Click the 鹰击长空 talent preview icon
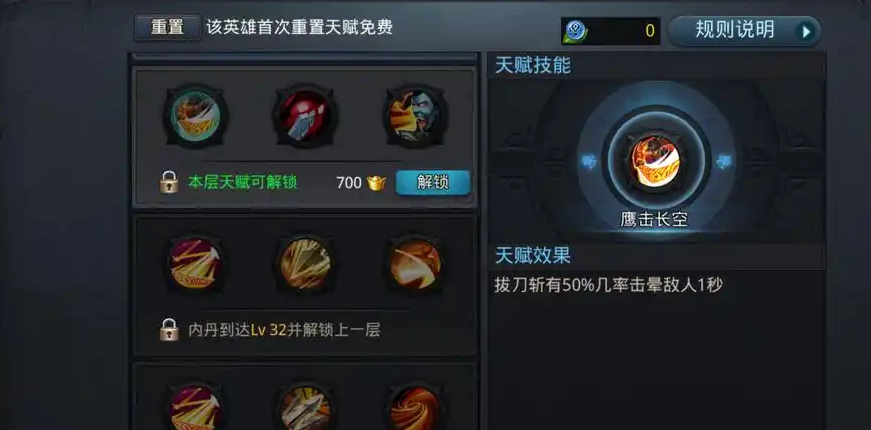Viewport: 871px width, 430px height. (x=655, y=161)
